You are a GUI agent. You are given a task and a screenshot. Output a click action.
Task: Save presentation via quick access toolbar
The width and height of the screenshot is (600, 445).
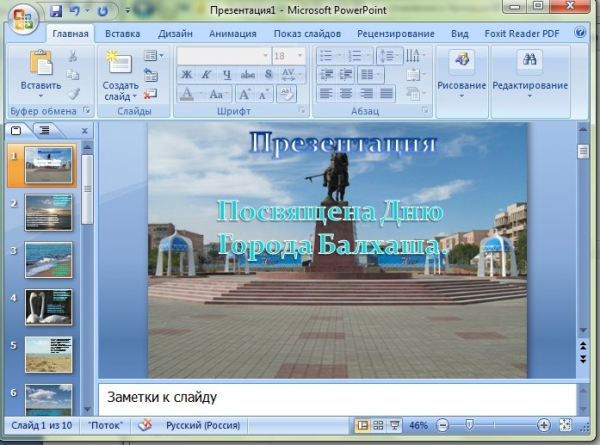click(55, 11)
